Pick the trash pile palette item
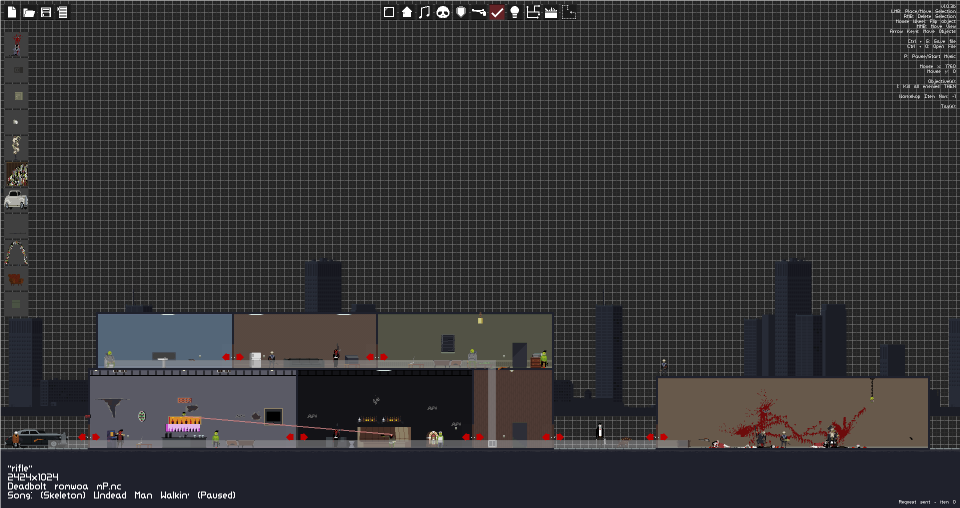 pos(17,174)
